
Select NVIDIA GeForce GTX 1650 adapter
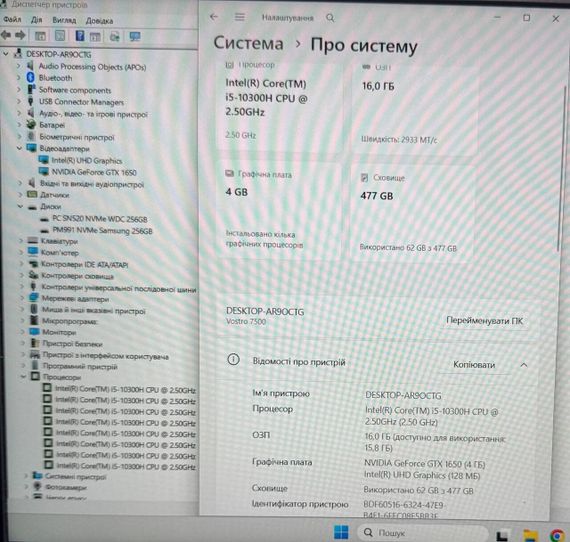pos(94,172)
